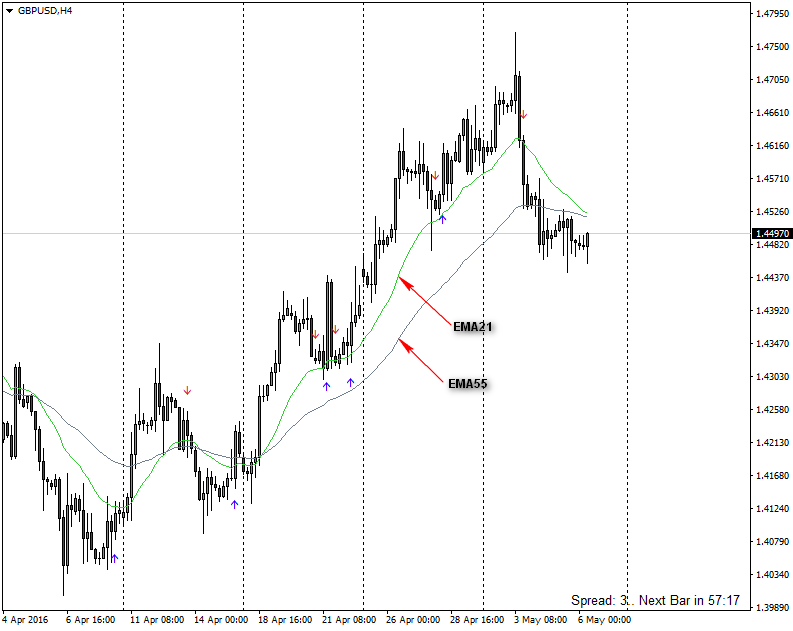Click the 1.47050 price scale label
This screenshot has height=631, width=793.
(772, 79)
